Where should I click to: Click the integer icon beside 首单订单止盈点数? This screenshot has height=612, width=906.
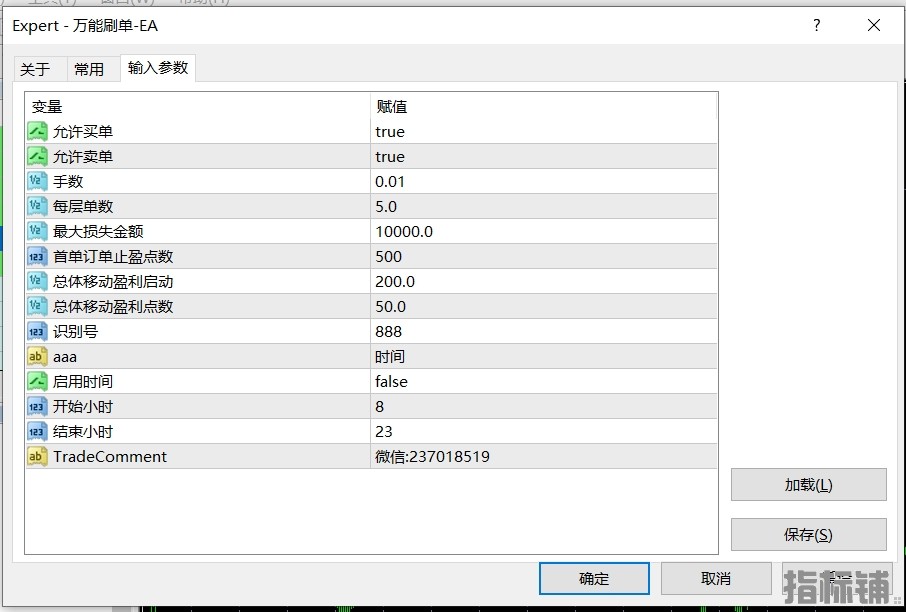37,257
